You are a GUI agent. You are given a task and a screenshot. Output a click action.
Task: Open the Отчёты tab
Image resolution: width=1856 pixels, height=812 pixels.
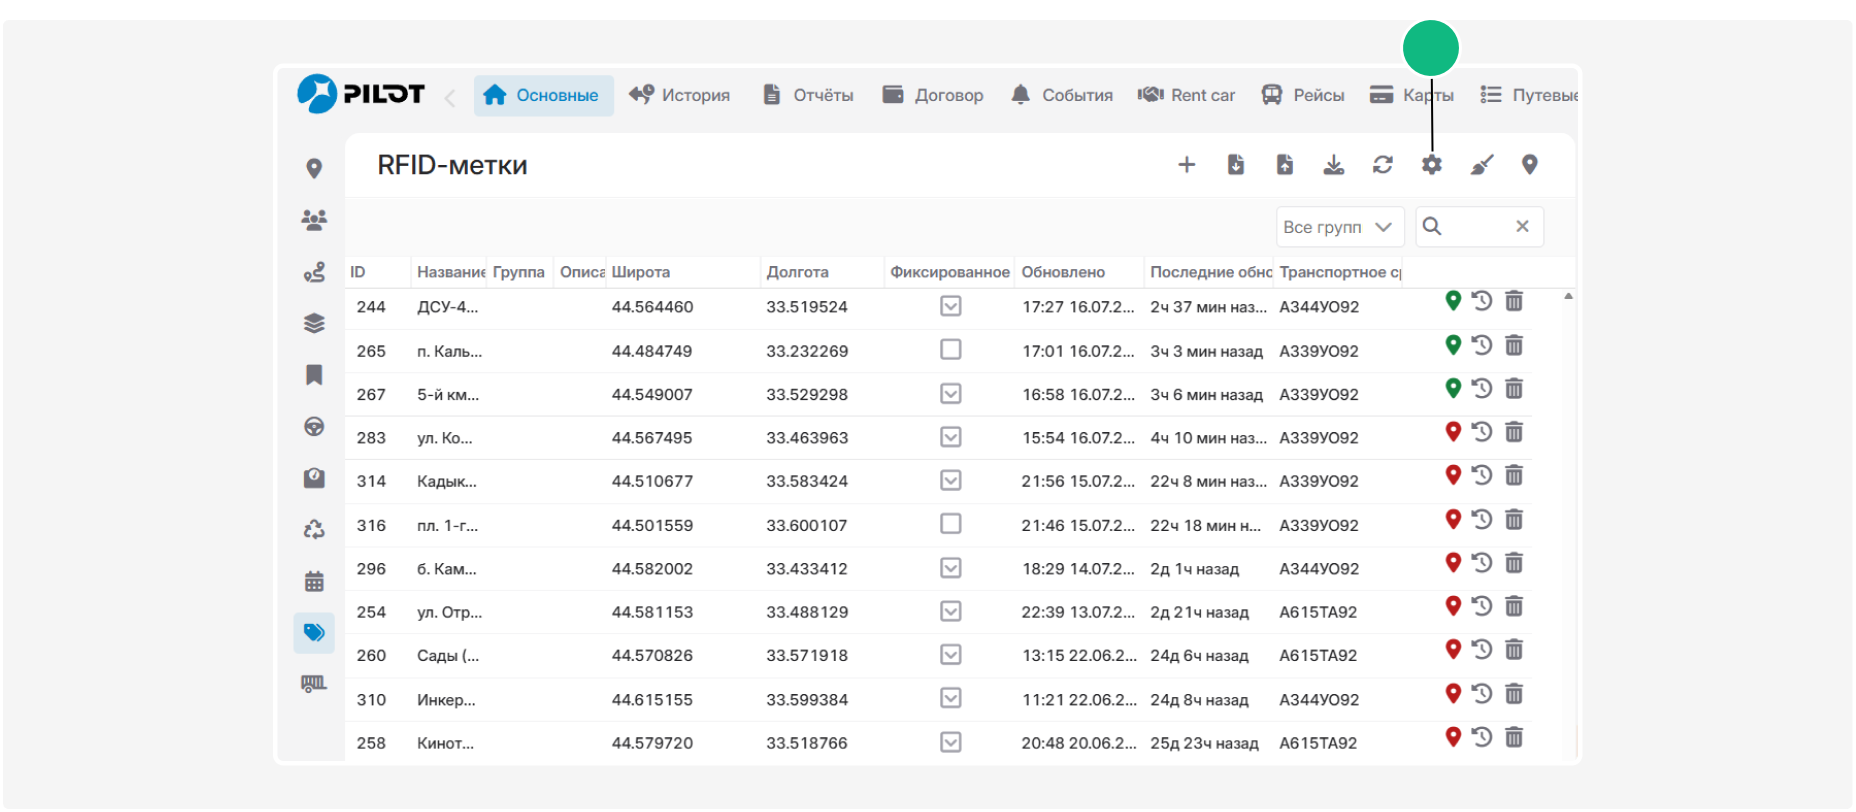[x=808, y=96]
